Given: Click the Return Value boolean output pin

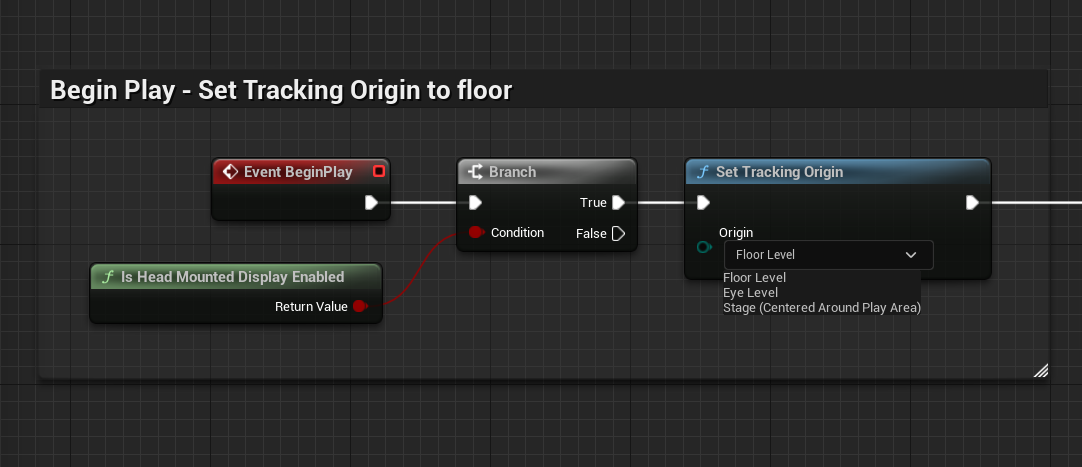Looking at the screenshot, I should (x=360, y=306).
